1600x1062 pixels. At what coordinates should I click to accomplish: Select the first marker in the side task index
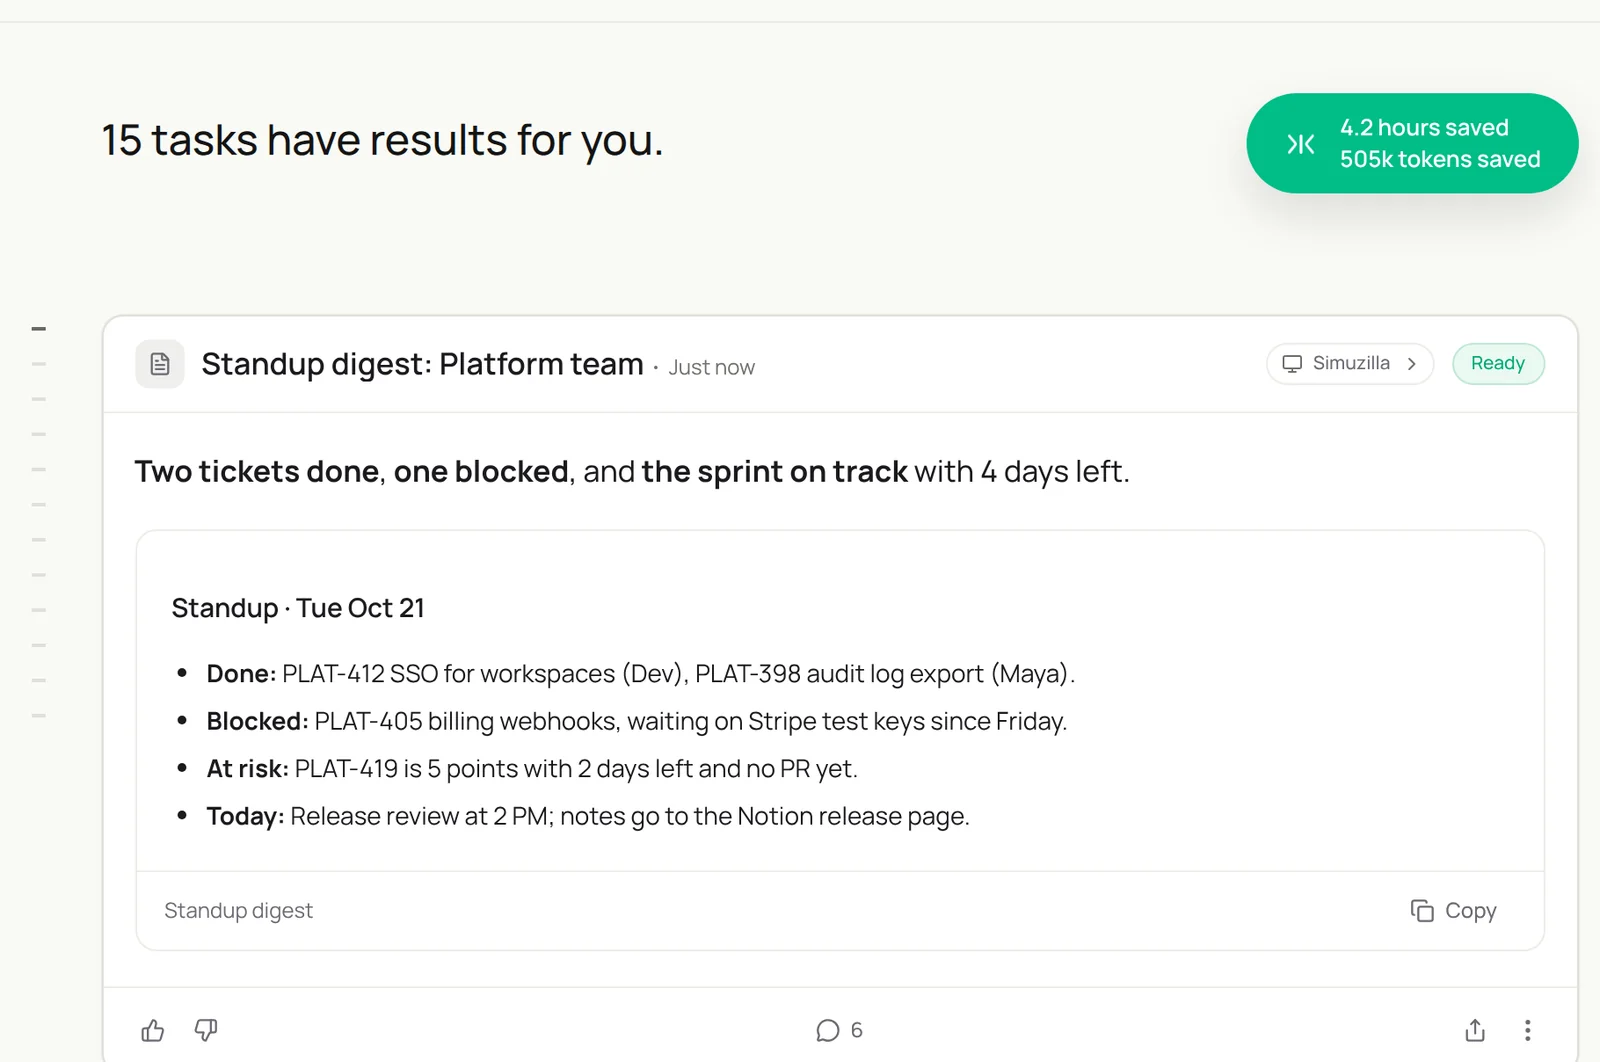pyautogui.click(x=39, y=328)
